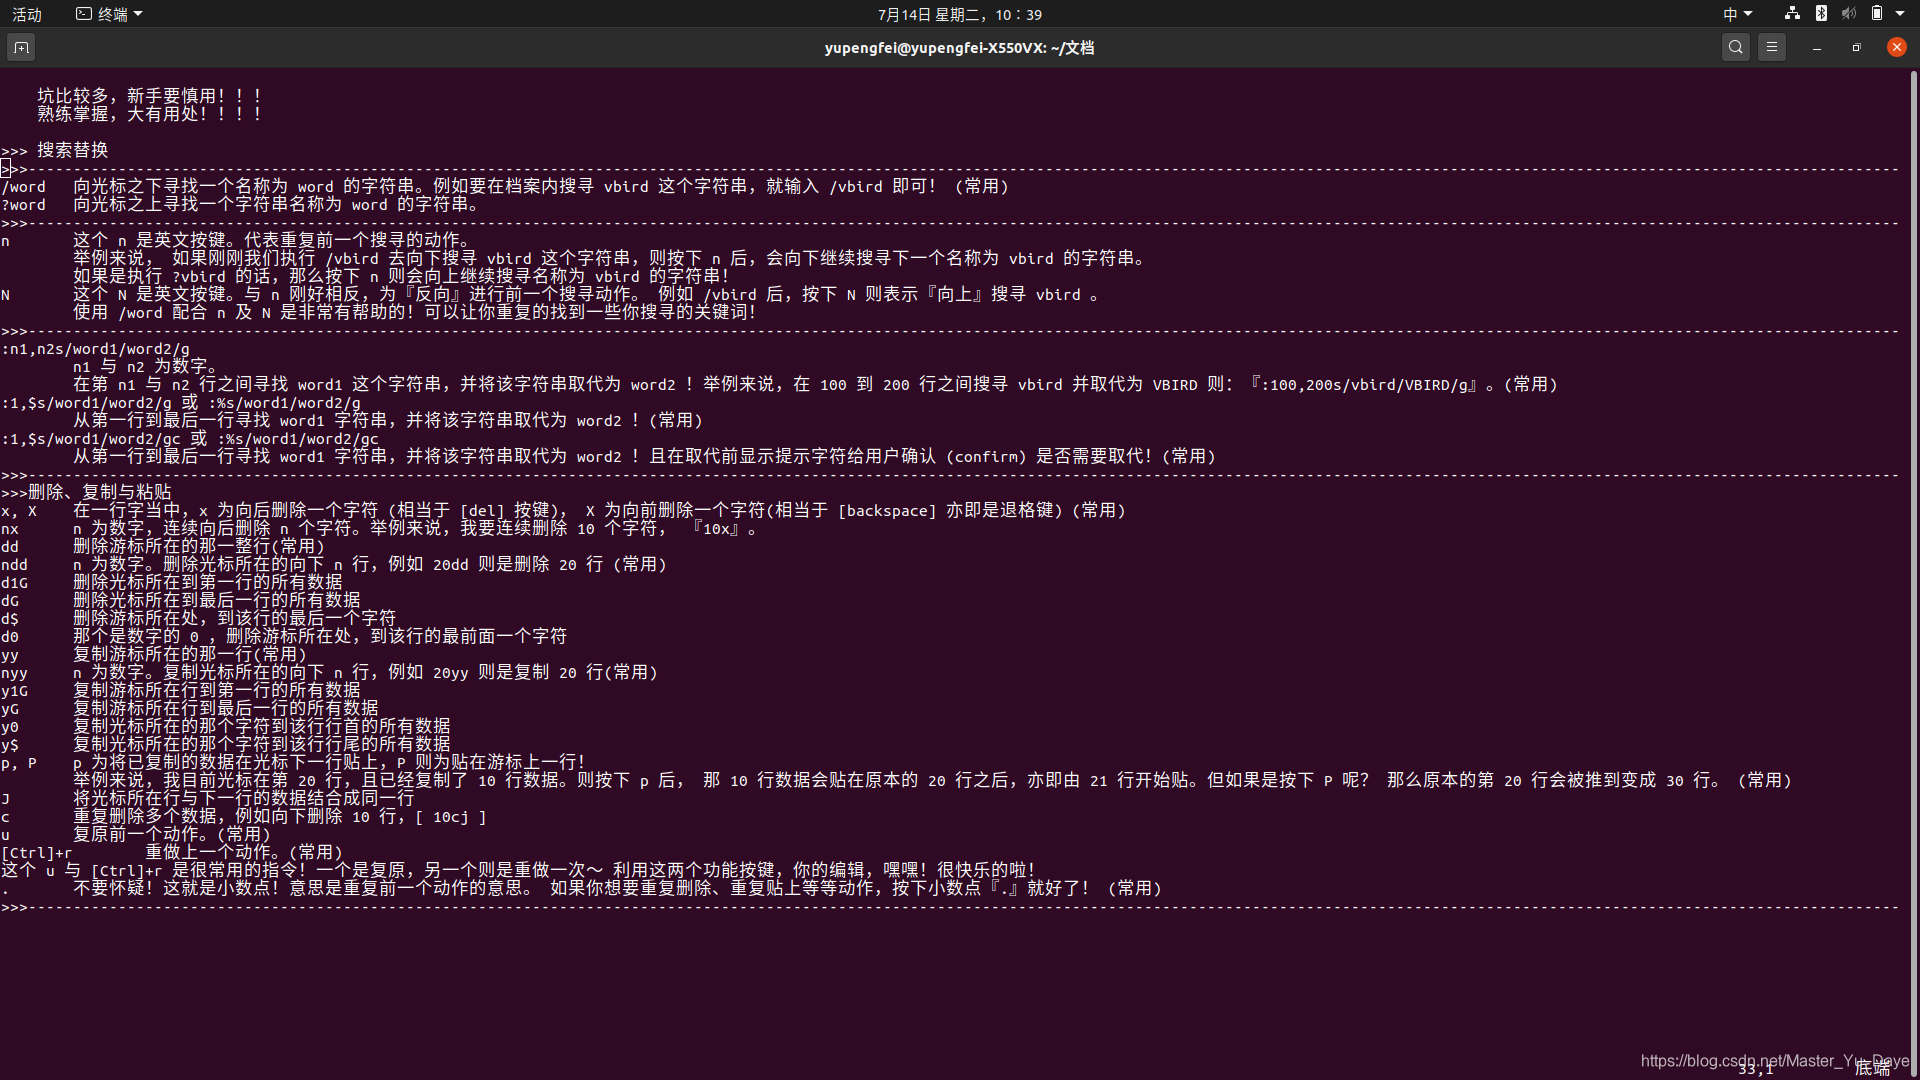Click the '?word' command text
The width and height of the screenshot is (1920, 1080).
coord(24,205)
